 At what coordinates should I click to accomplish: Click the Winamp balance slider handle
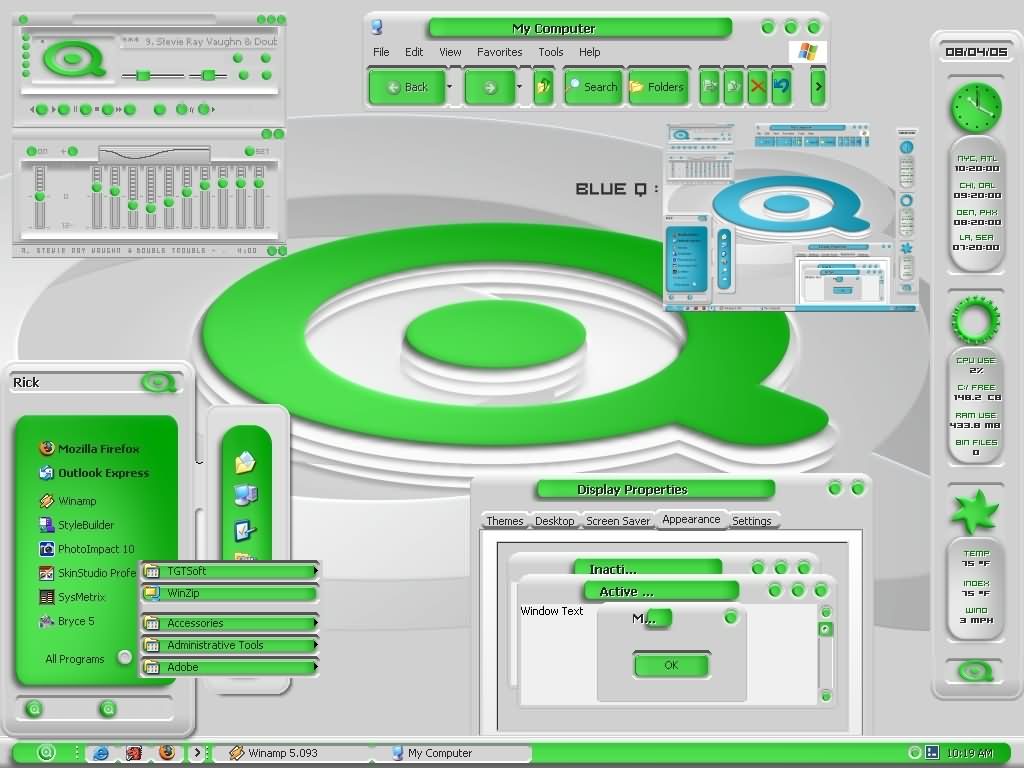[x=208, y=76]
